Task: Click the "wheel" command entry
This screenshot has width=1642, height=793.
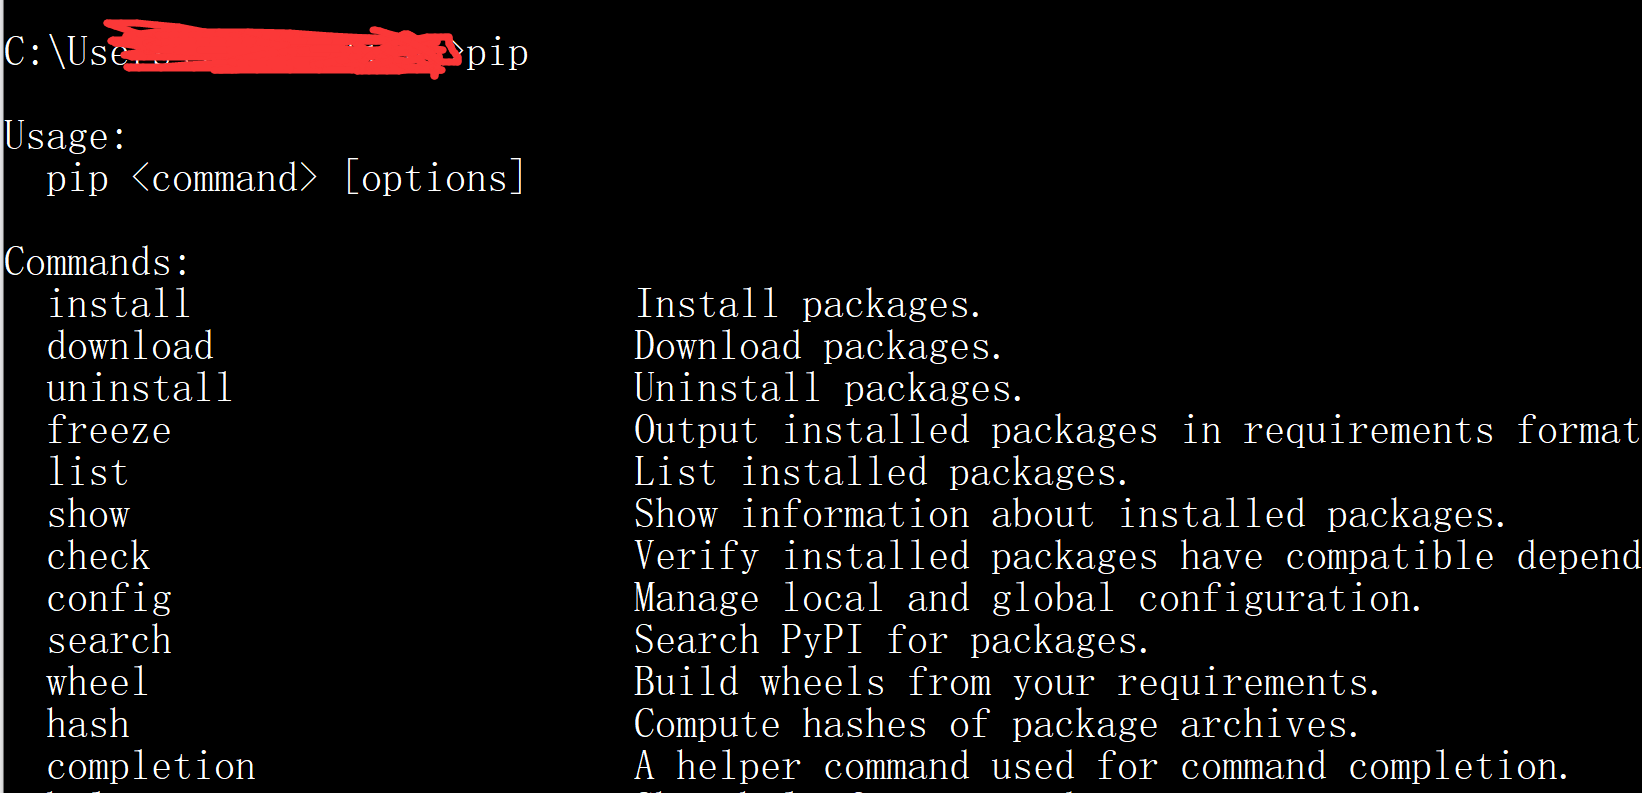Action: [x=98, y=682]
